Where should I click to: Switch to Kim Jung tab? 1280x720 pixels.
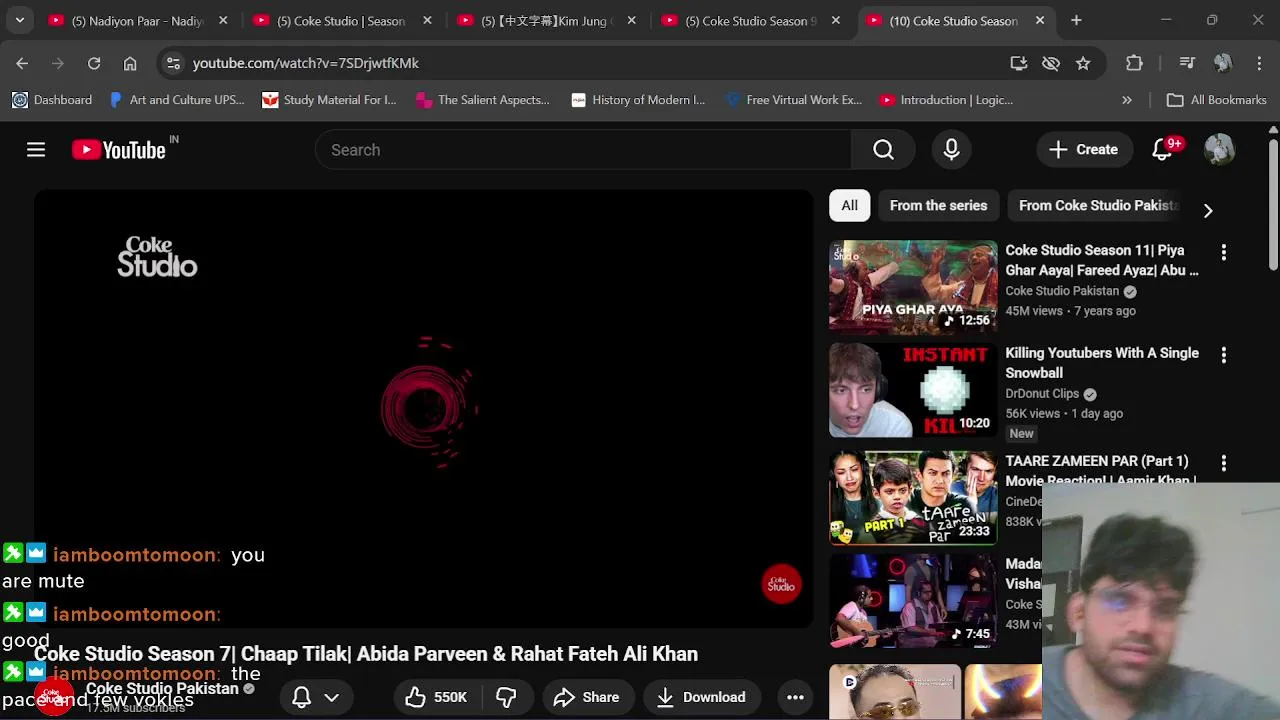tap(548, 20)
